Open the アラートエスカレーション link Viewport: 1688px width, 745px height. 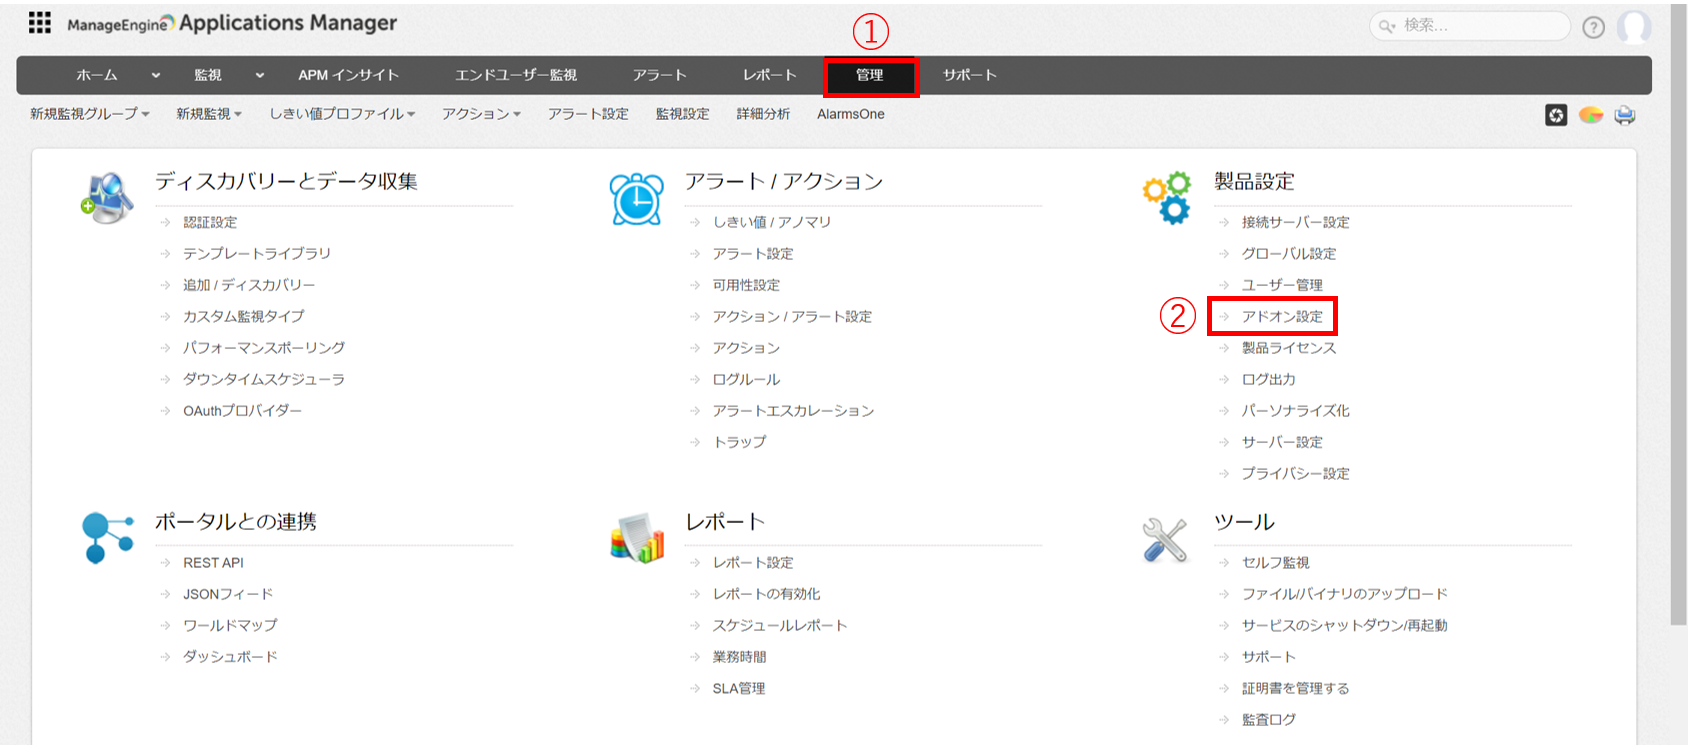click(x=793, y=411)
